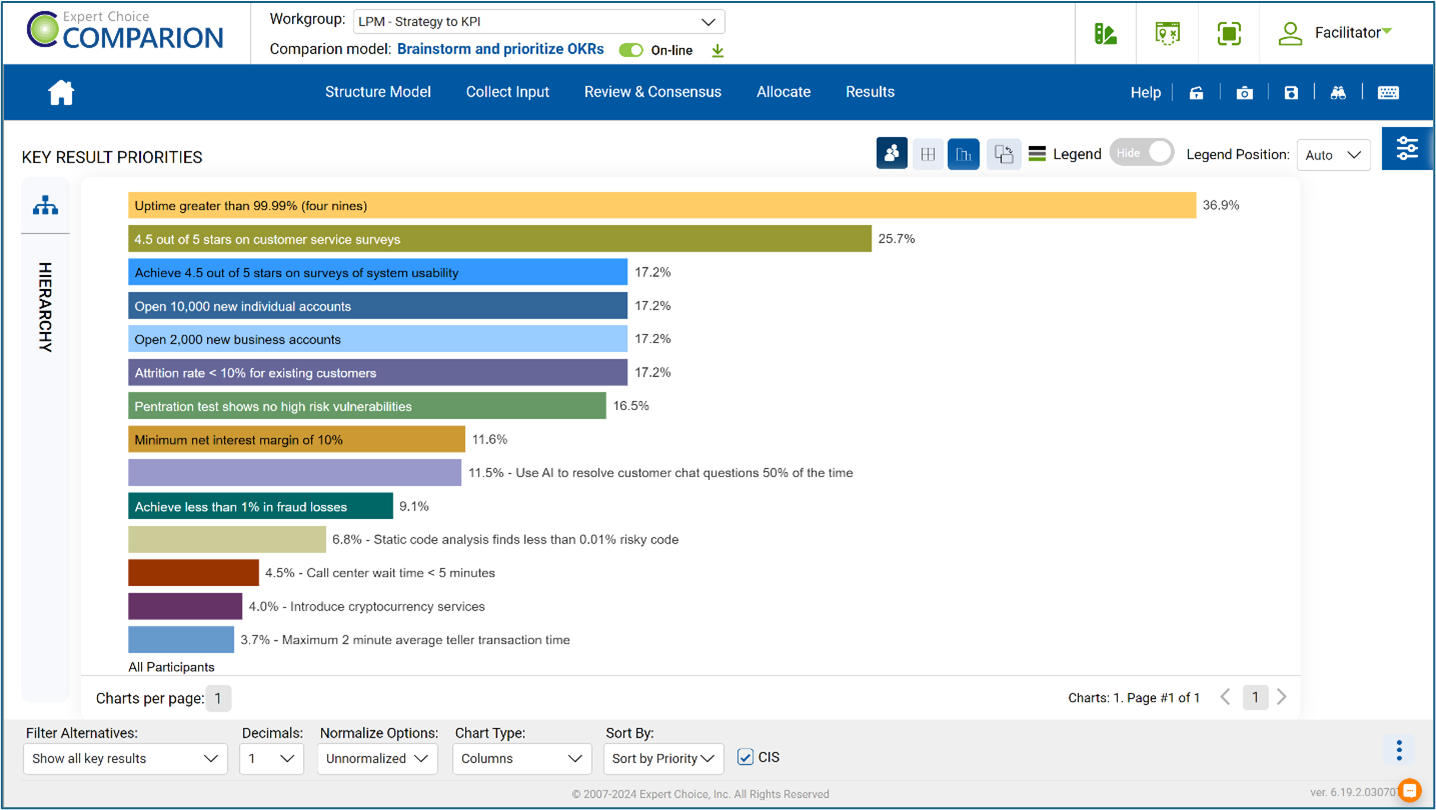The height and width of the screenshot is (810, 1436).
Task: Click the Facilitator account menu
Action: click(x=1350, y=32)
